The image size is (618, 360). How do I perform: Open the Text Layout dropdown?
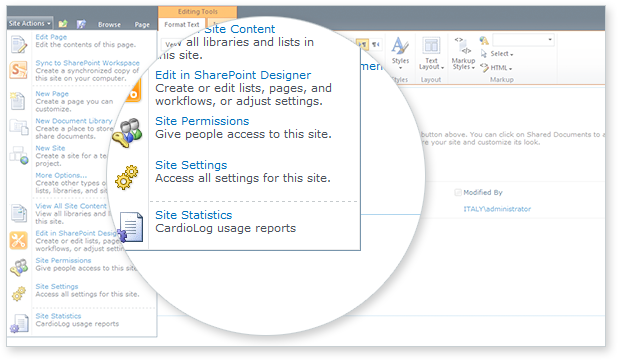[431, 53]
